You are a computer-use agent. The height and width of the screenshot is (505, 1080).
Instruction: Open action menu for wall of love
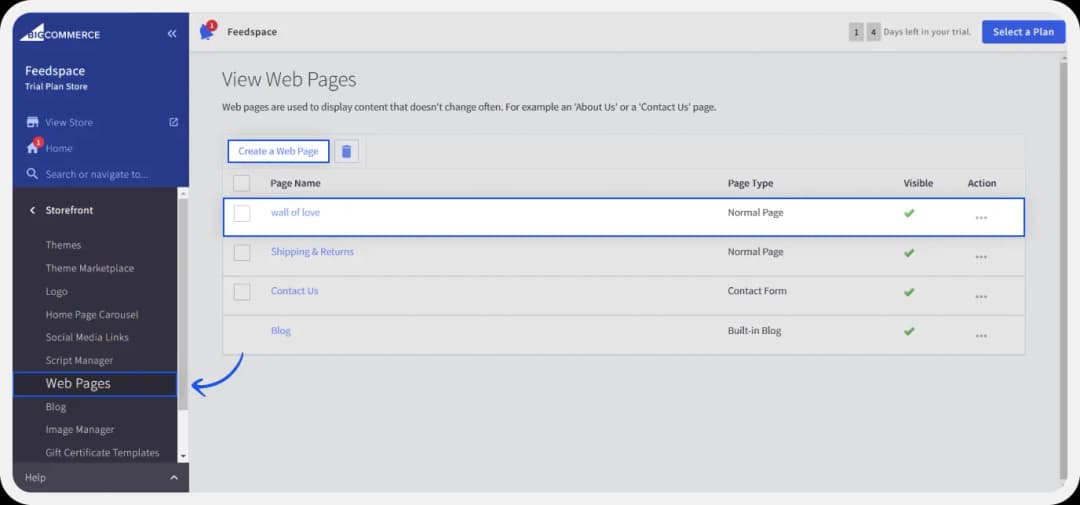pyautogui.click(x=981, y=218)
